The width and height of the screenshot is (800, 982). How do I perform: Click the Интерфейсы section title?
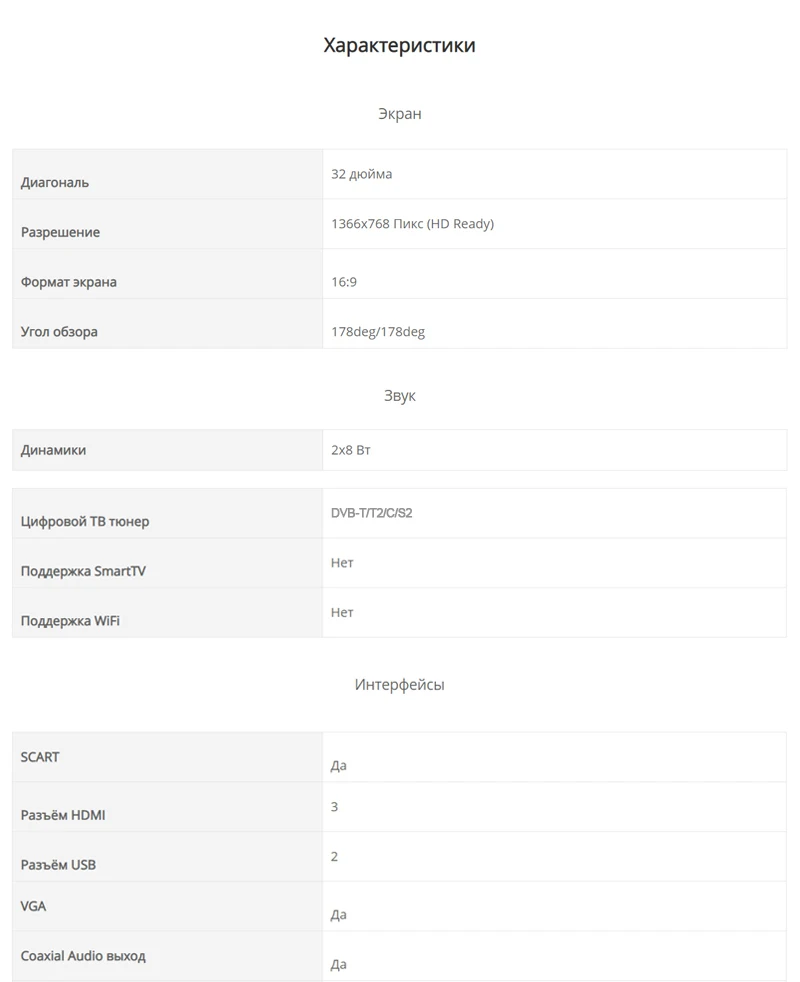point(399,685)
